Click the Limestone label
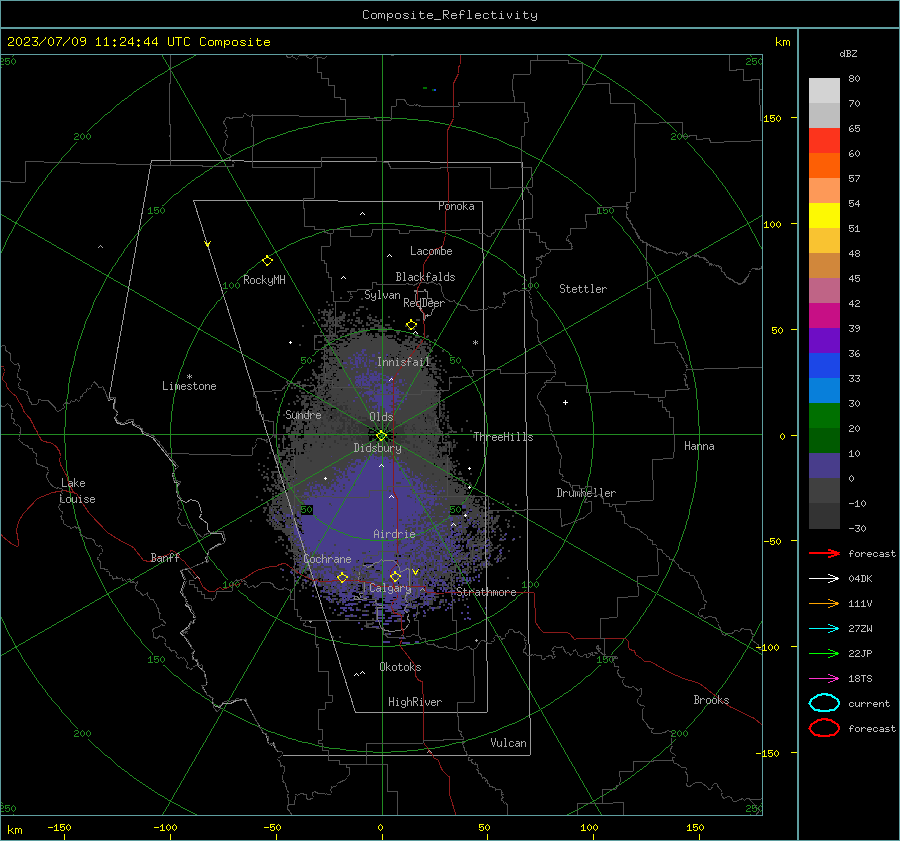This screenshot has width=900, height=841. tap(189, 386)
